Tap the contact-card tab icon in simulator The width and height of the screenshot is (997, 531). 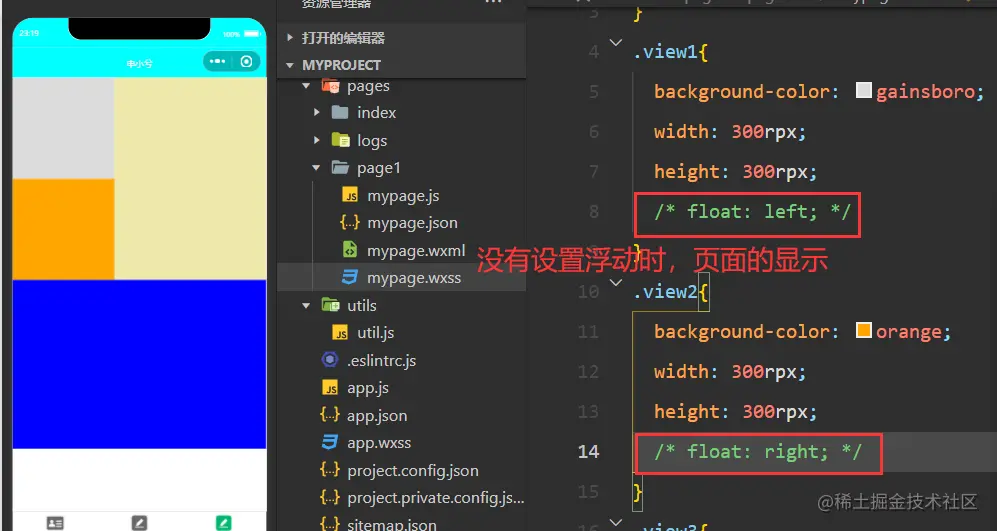(x=55, y=523)
